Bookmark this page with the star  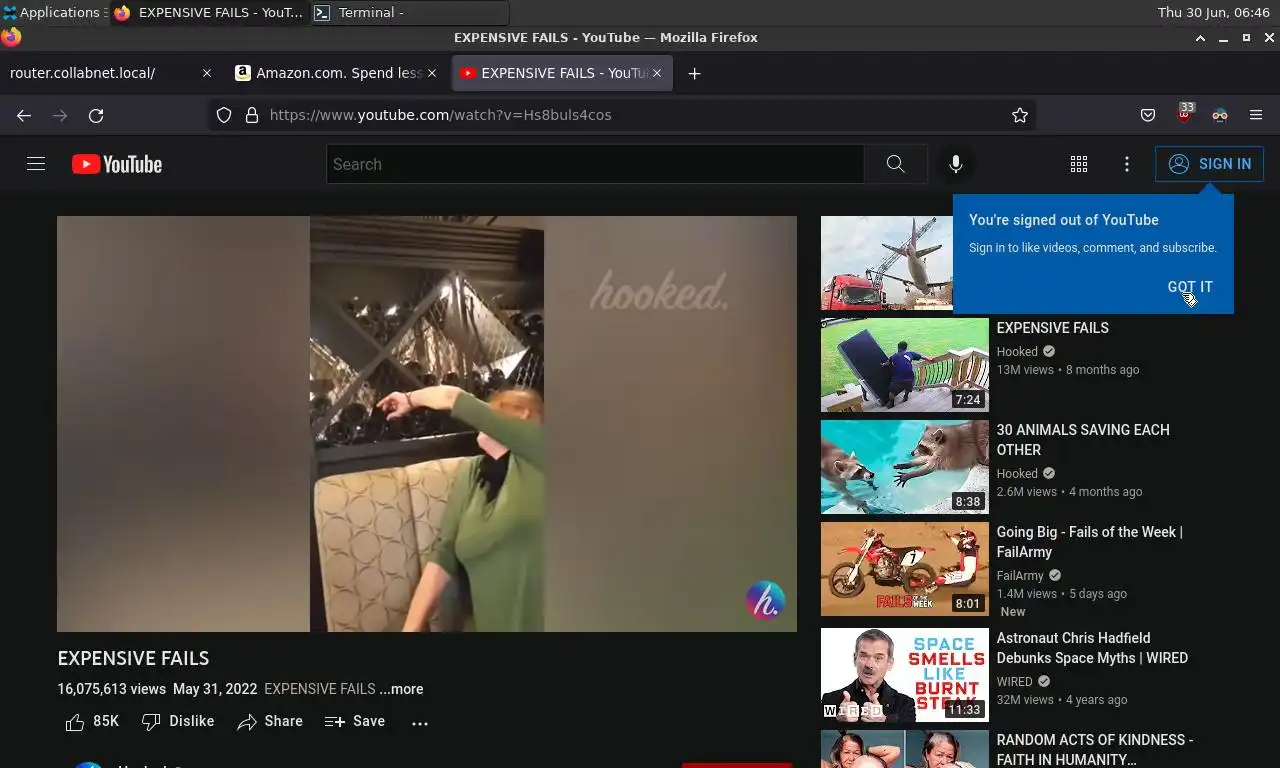click(1020, 115)
